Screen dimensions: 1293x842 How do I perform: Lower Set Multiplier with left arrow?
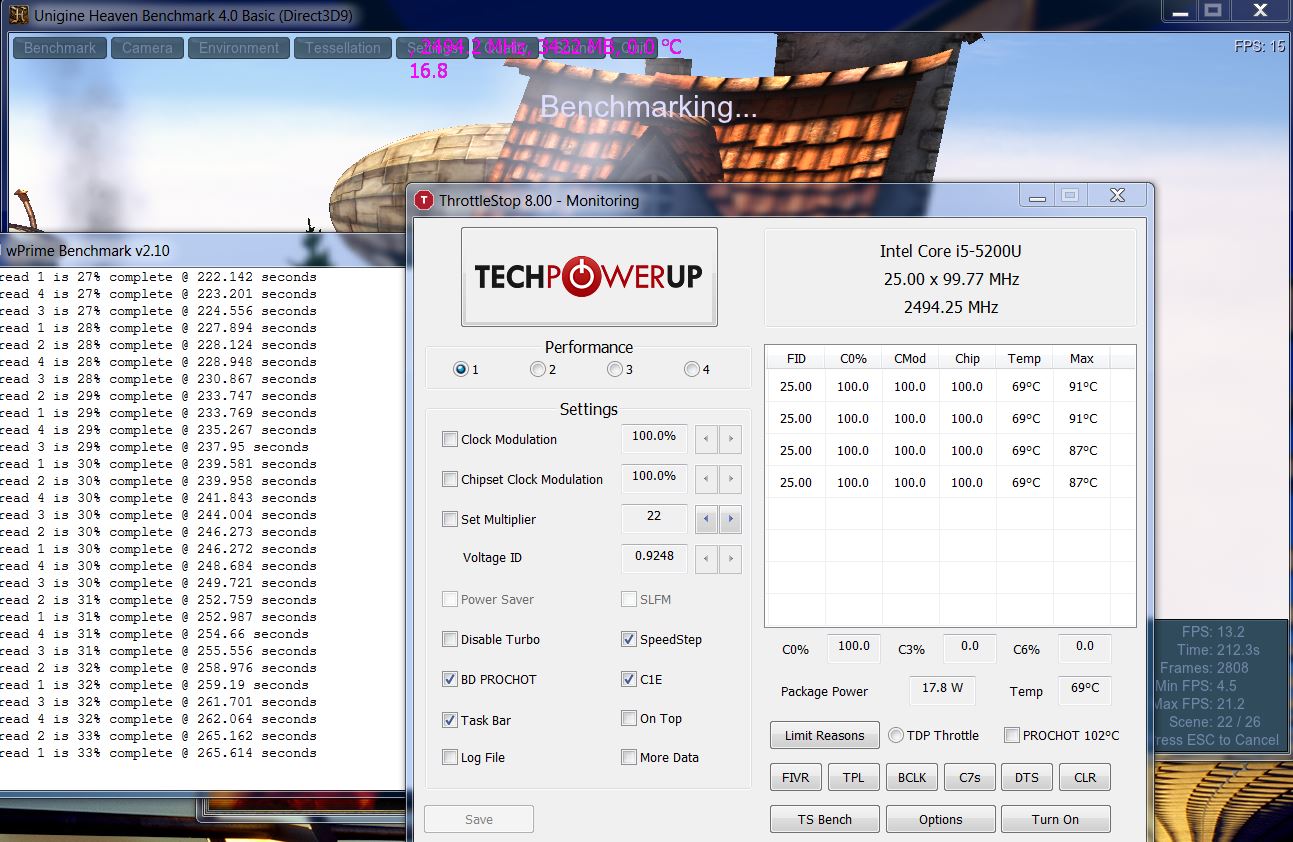(707, 519)
